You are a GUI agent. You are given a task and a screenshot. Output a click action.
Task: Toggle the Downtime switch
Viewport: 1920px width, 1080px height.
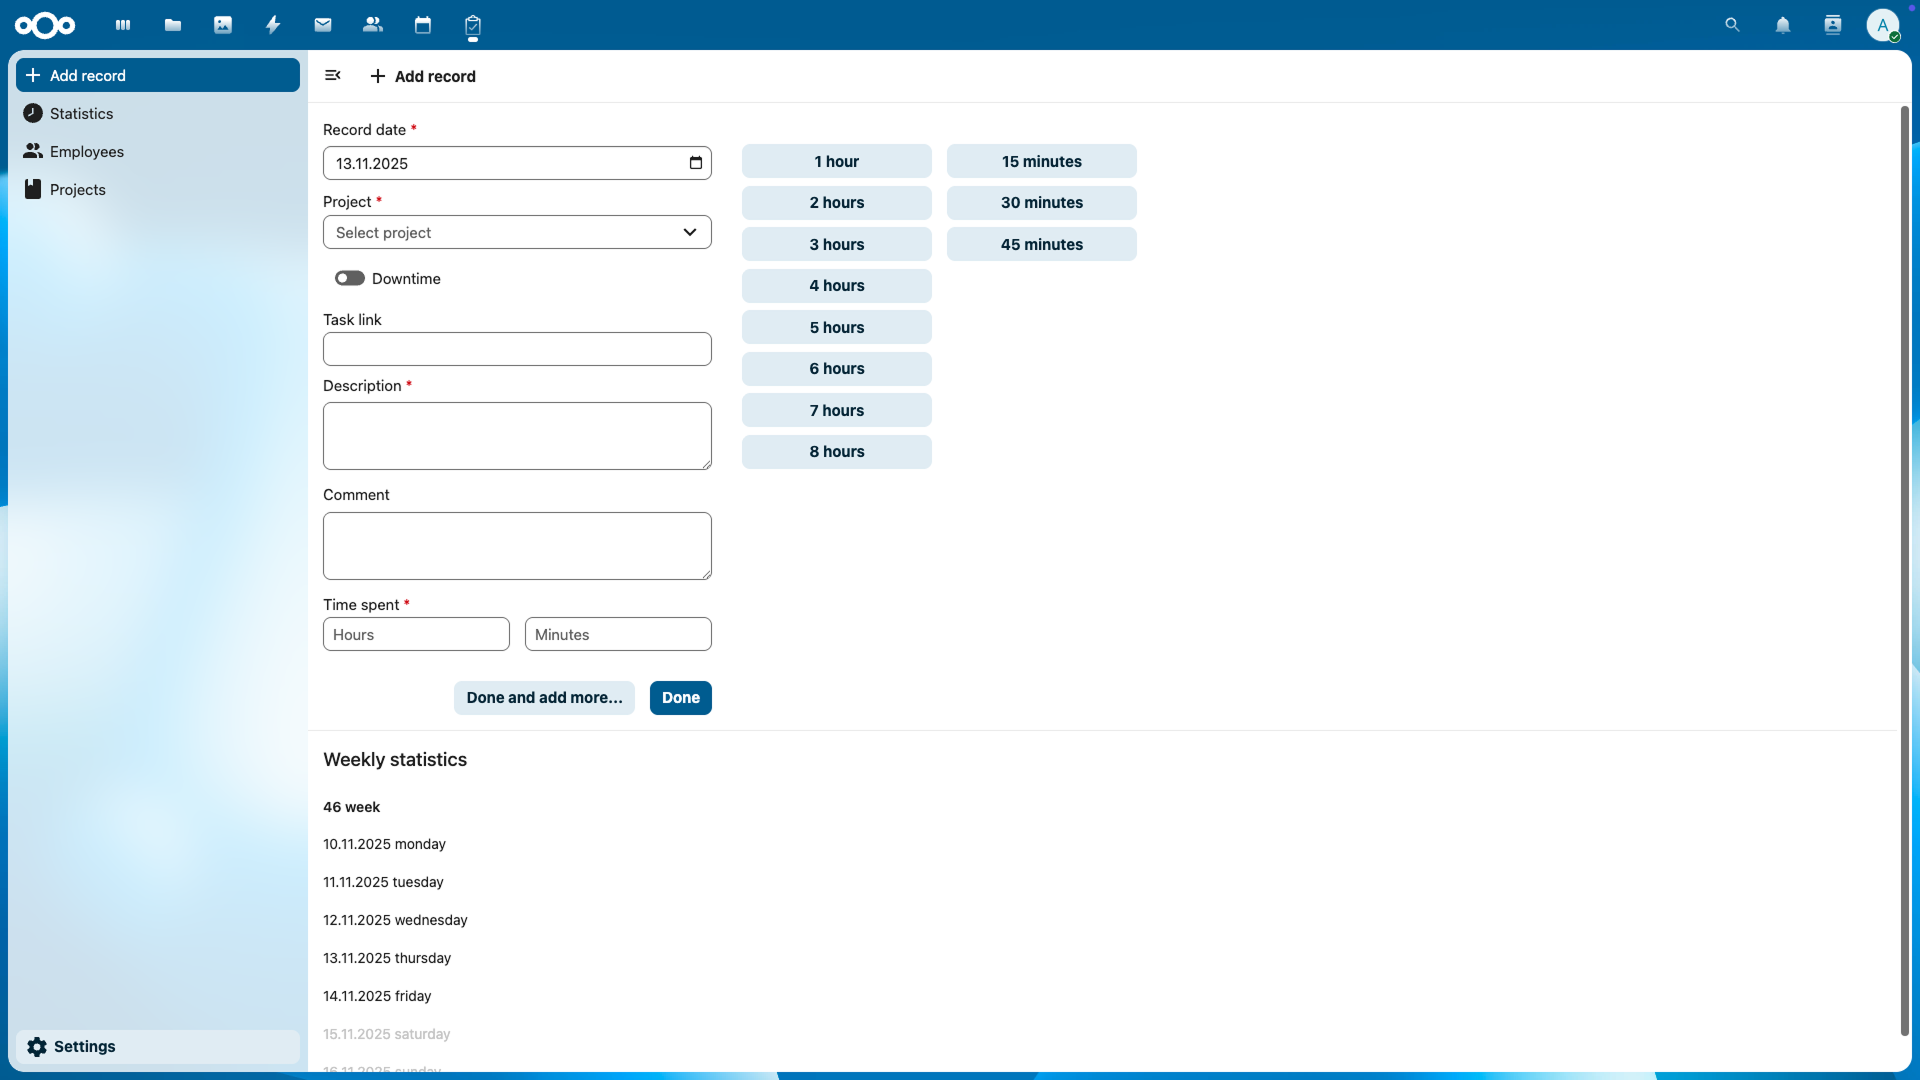pyautogui.click(x=350, y=279)
